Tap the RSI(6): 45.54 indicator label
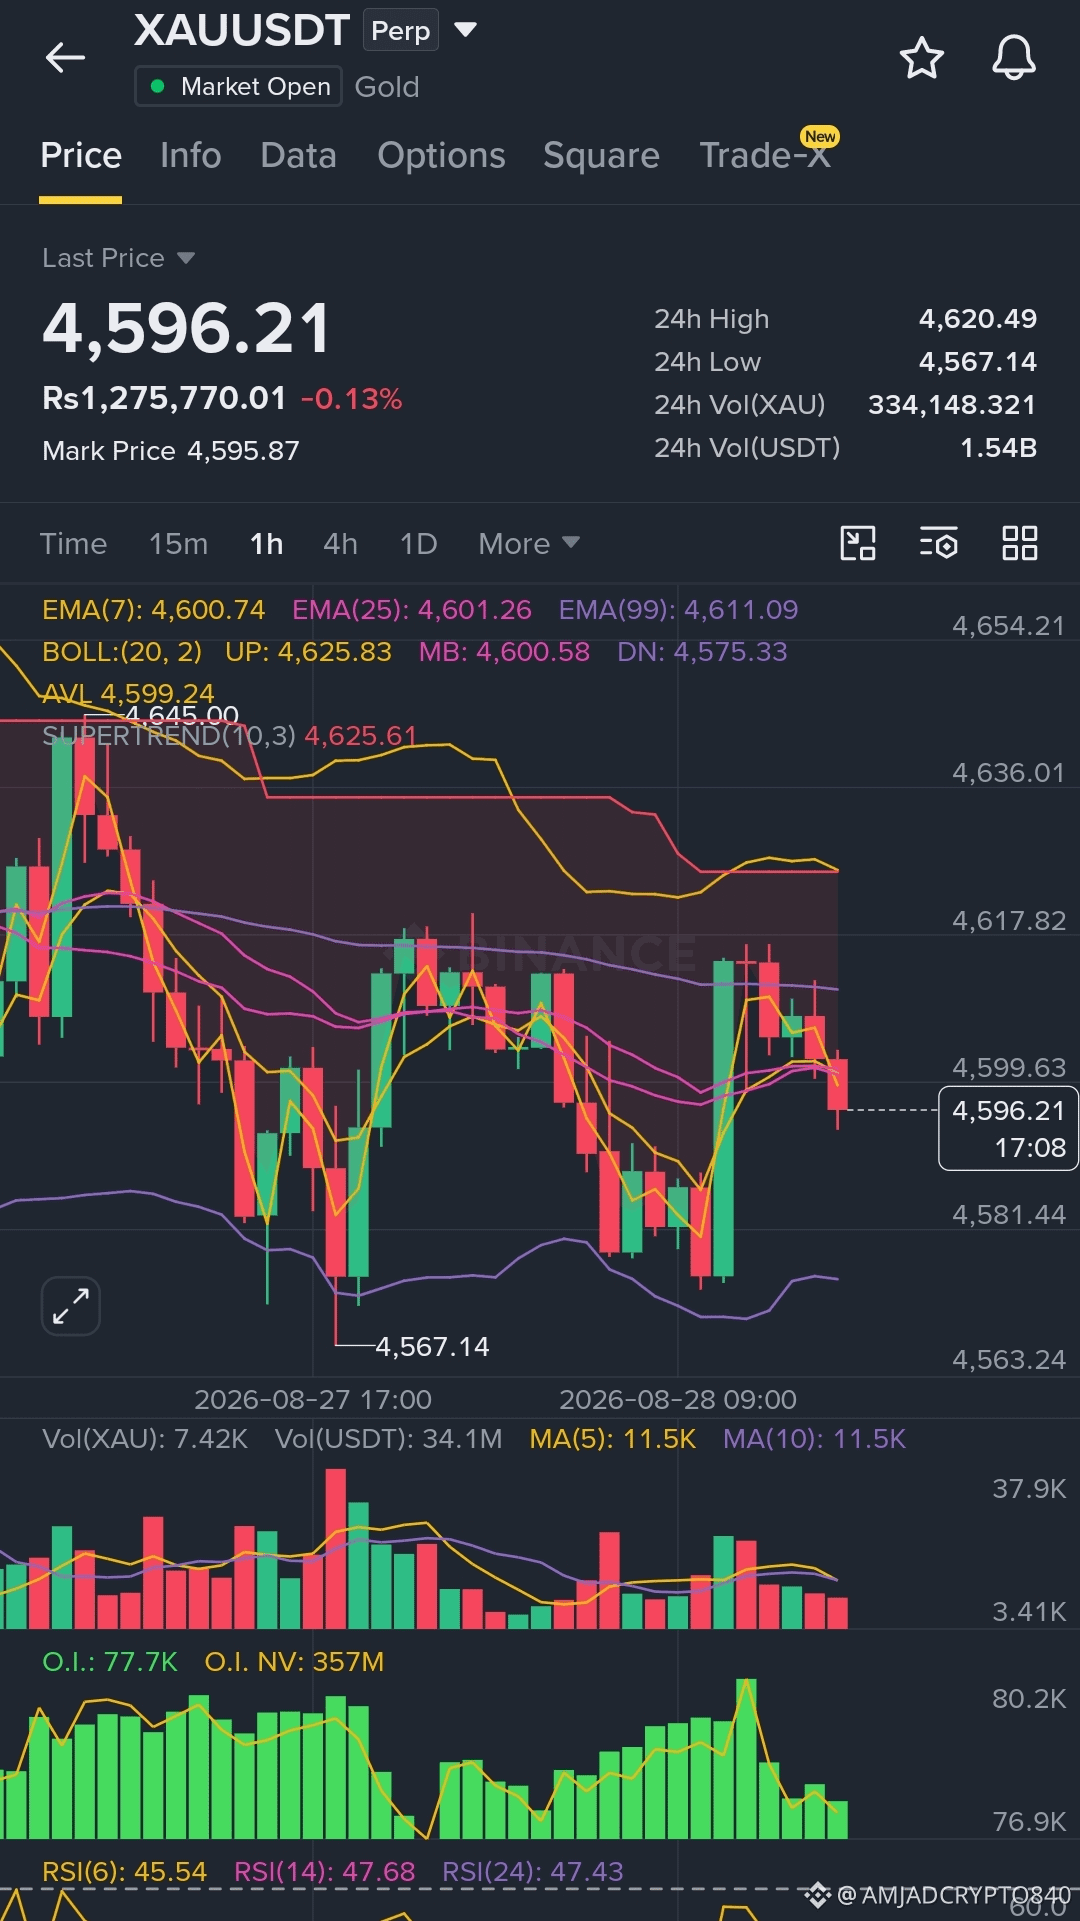Viewport: 1080px width, 1921px height. coord(124,1872)
